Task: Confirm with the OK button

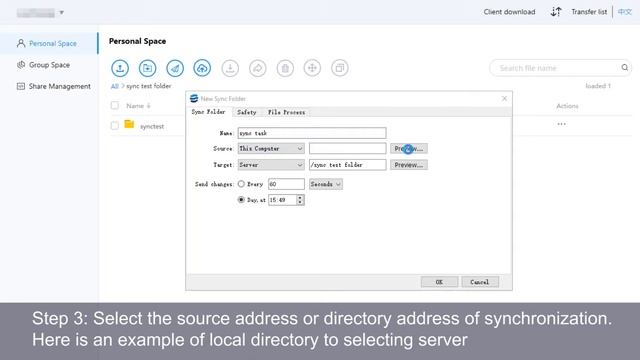Action: click(439, 282)
